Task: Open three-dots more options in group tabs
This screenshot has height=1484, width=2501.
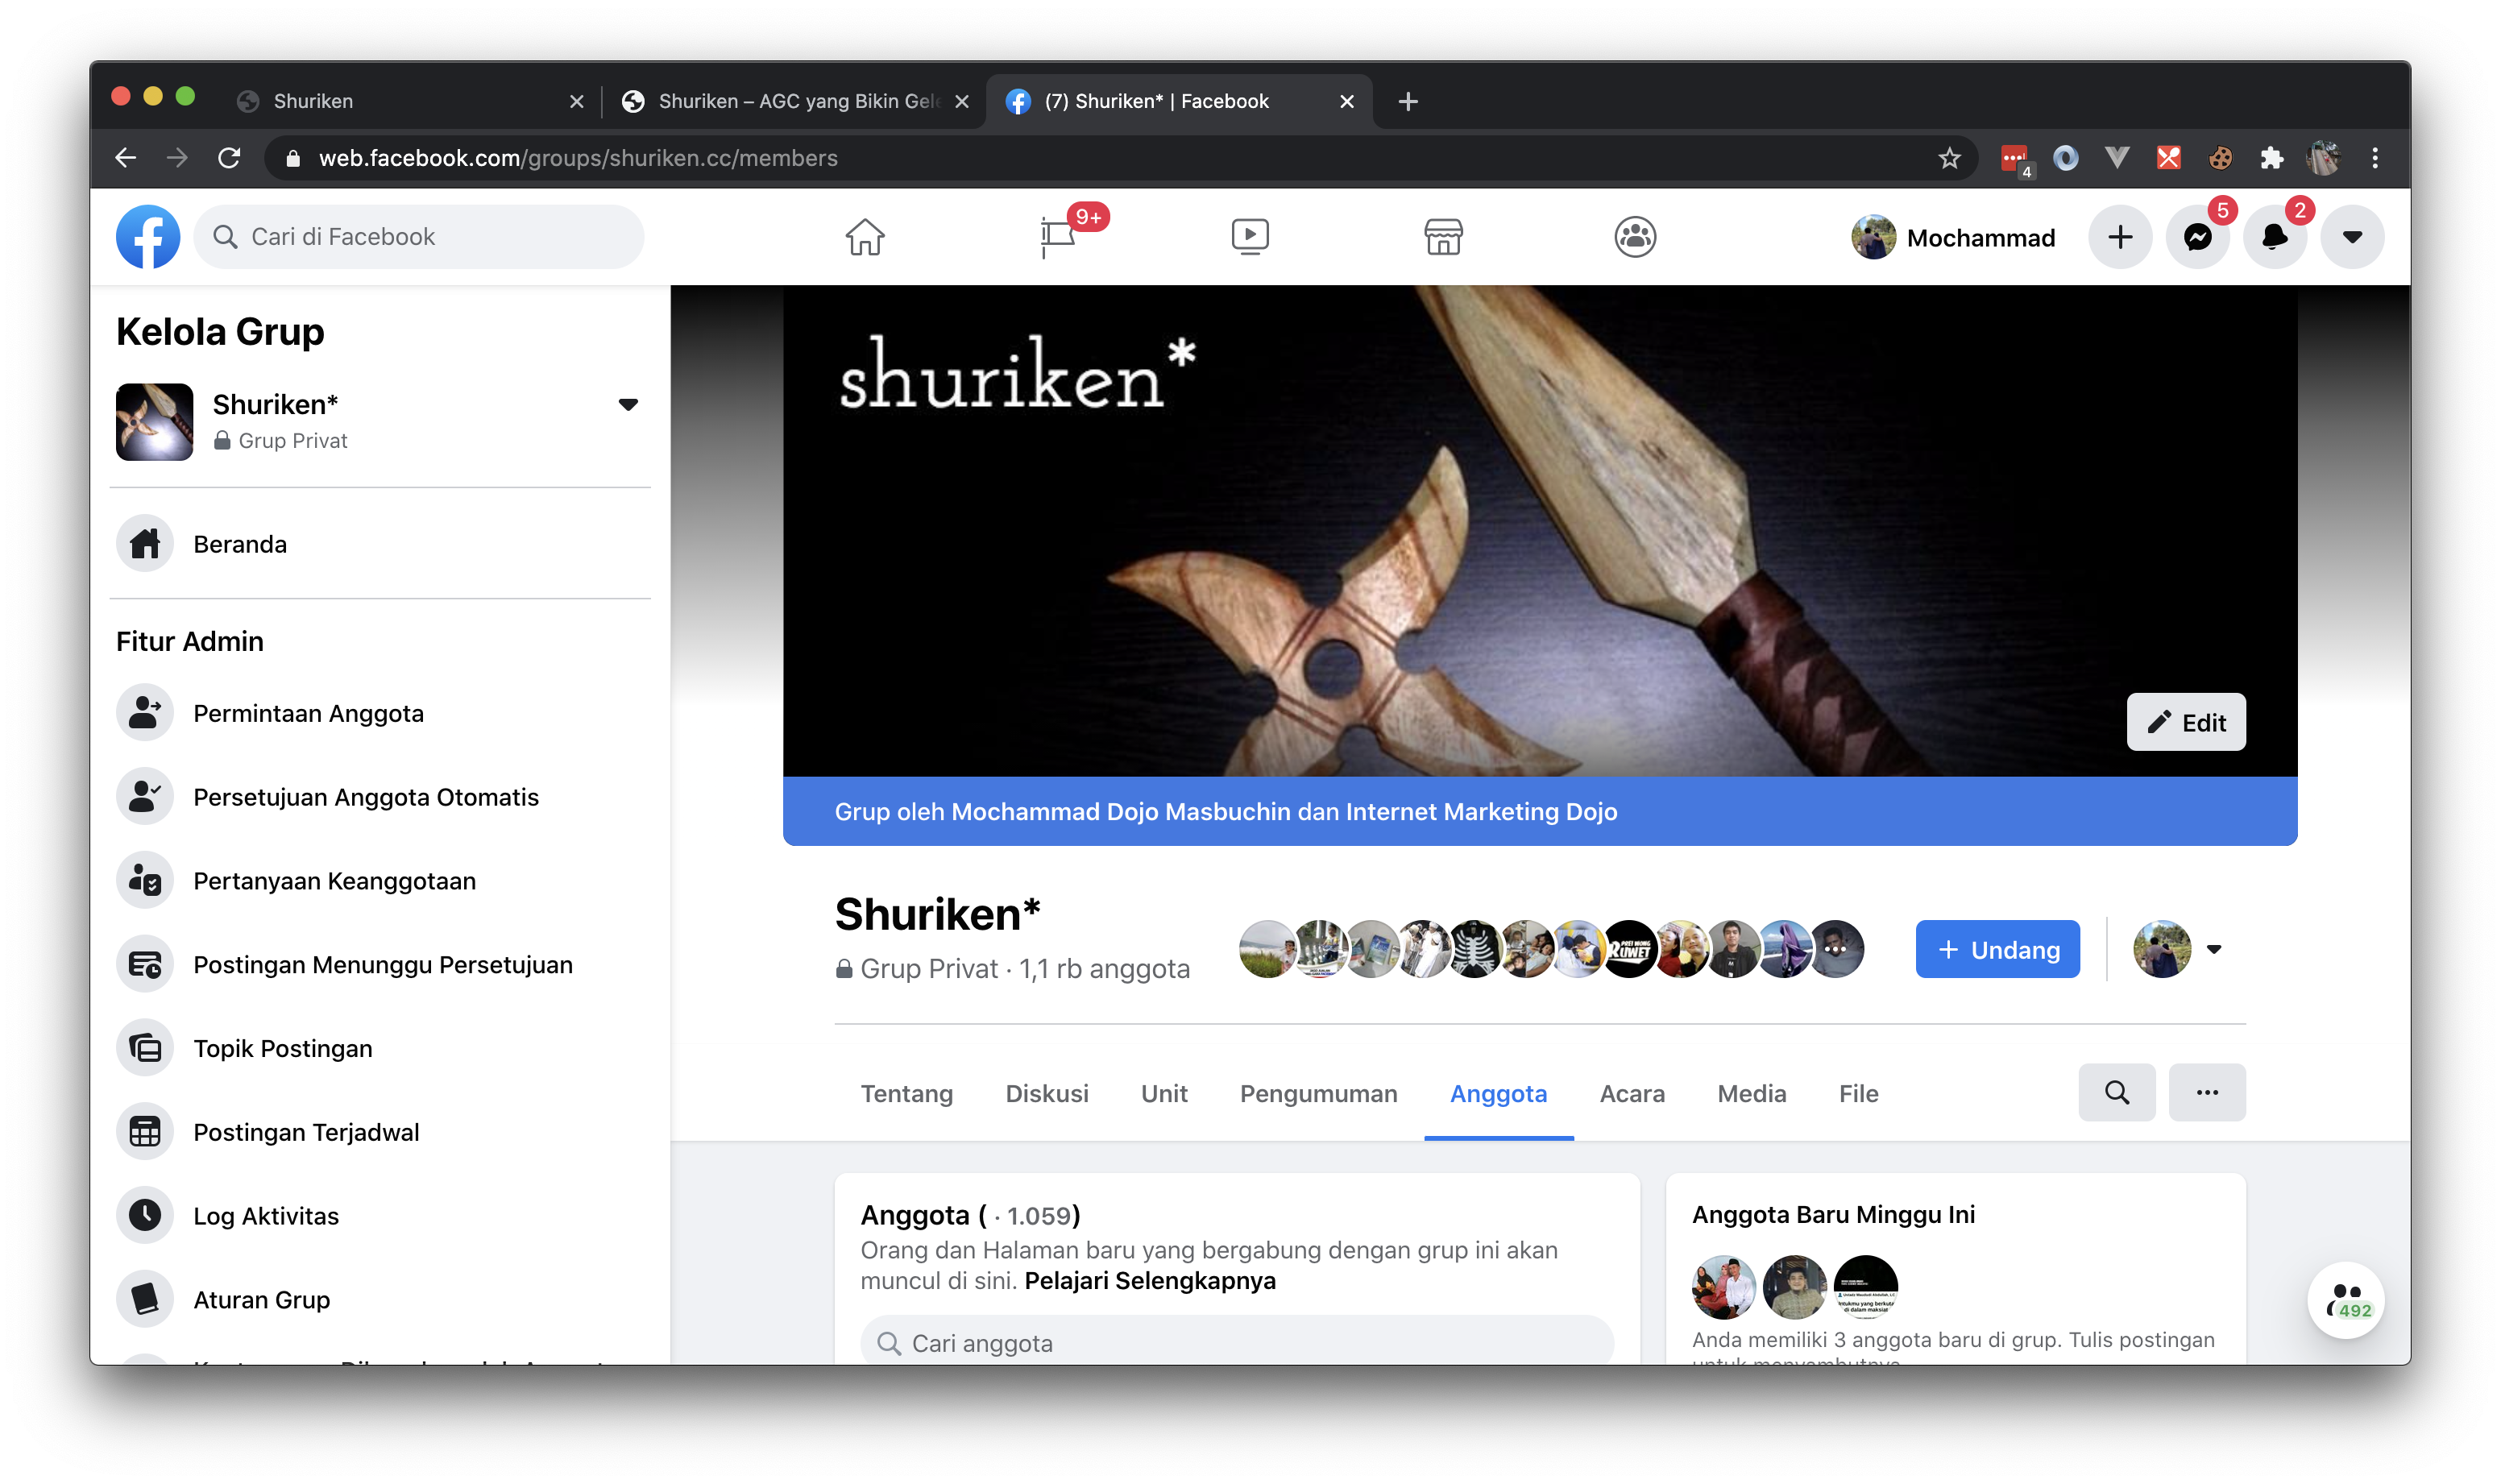Action: tap(2206, 1092)
